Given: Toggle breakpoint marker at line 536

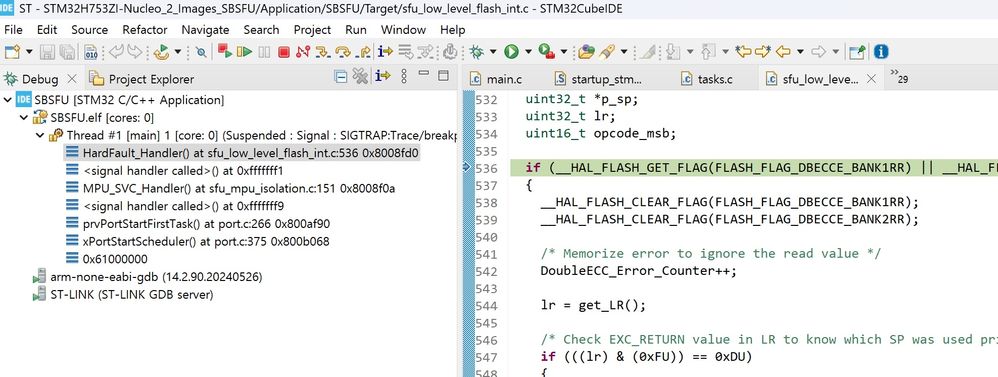Looking at the screenshot, I should point(468,167).
